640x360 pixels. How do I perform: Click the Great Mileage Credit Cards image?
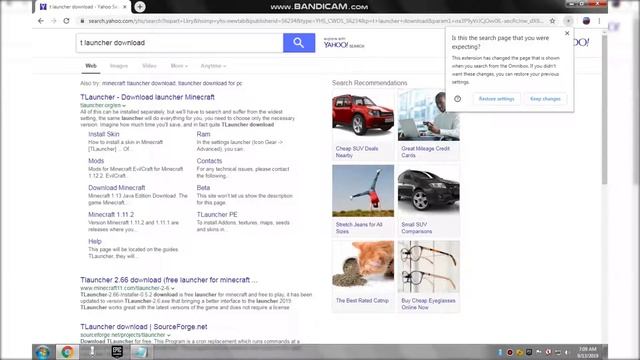429,116
